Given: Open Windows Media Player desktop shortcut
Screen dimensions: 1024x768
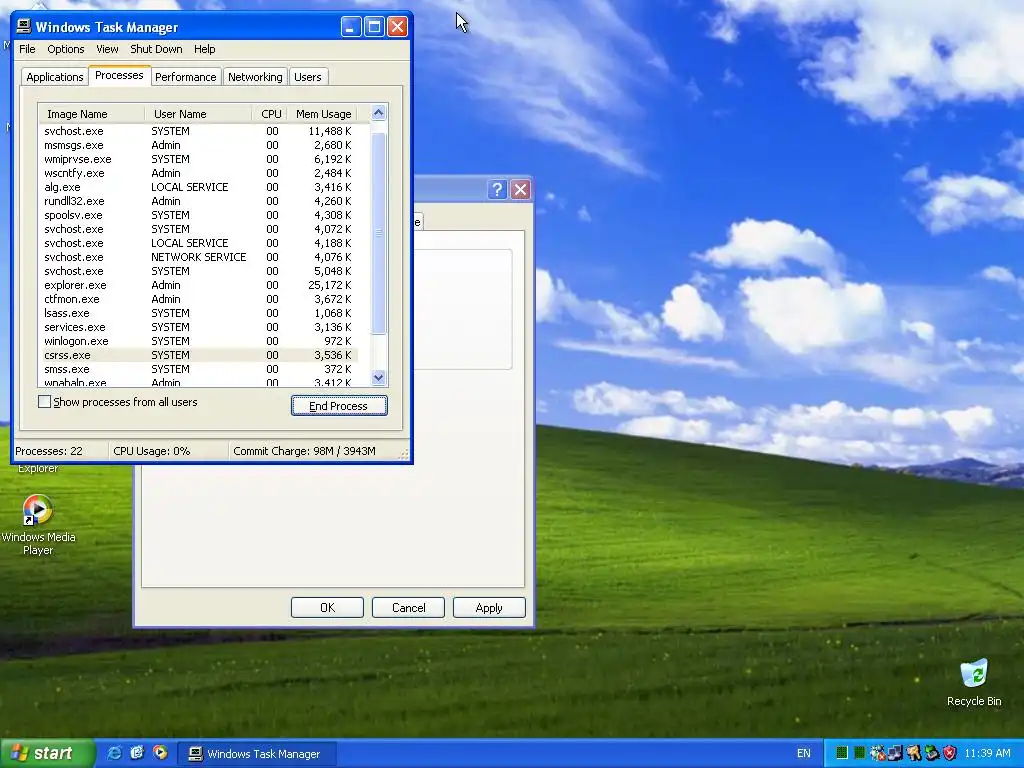Looking at the screenshot, I should tap(38, 525).
